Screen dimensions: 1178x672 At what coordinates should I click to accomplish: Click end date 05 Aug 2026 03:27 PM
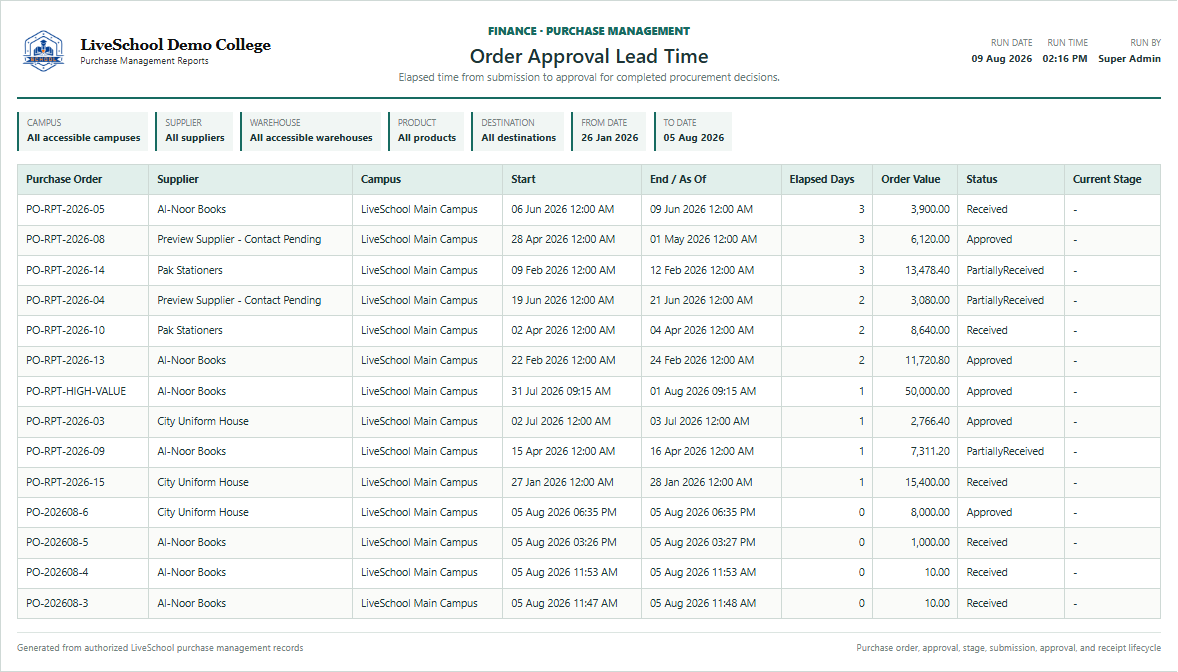(702, 542)
